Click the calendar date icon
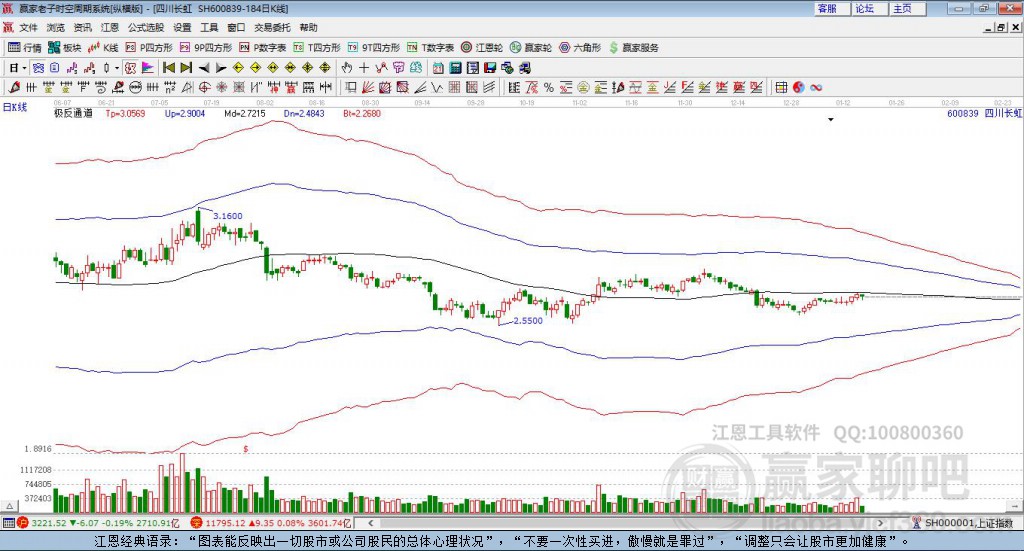The image size is (1024, 551). pos(438,68)
